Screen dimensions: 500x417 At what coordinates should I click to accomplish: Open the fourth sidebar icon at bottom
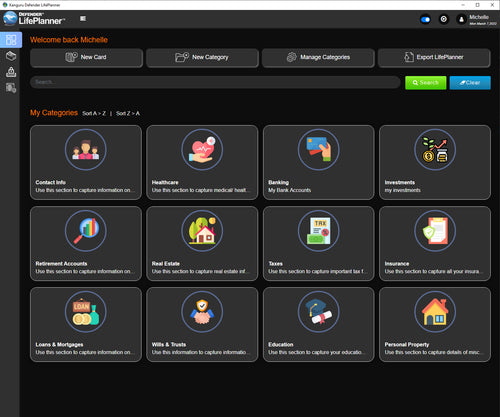coord(11,88)
